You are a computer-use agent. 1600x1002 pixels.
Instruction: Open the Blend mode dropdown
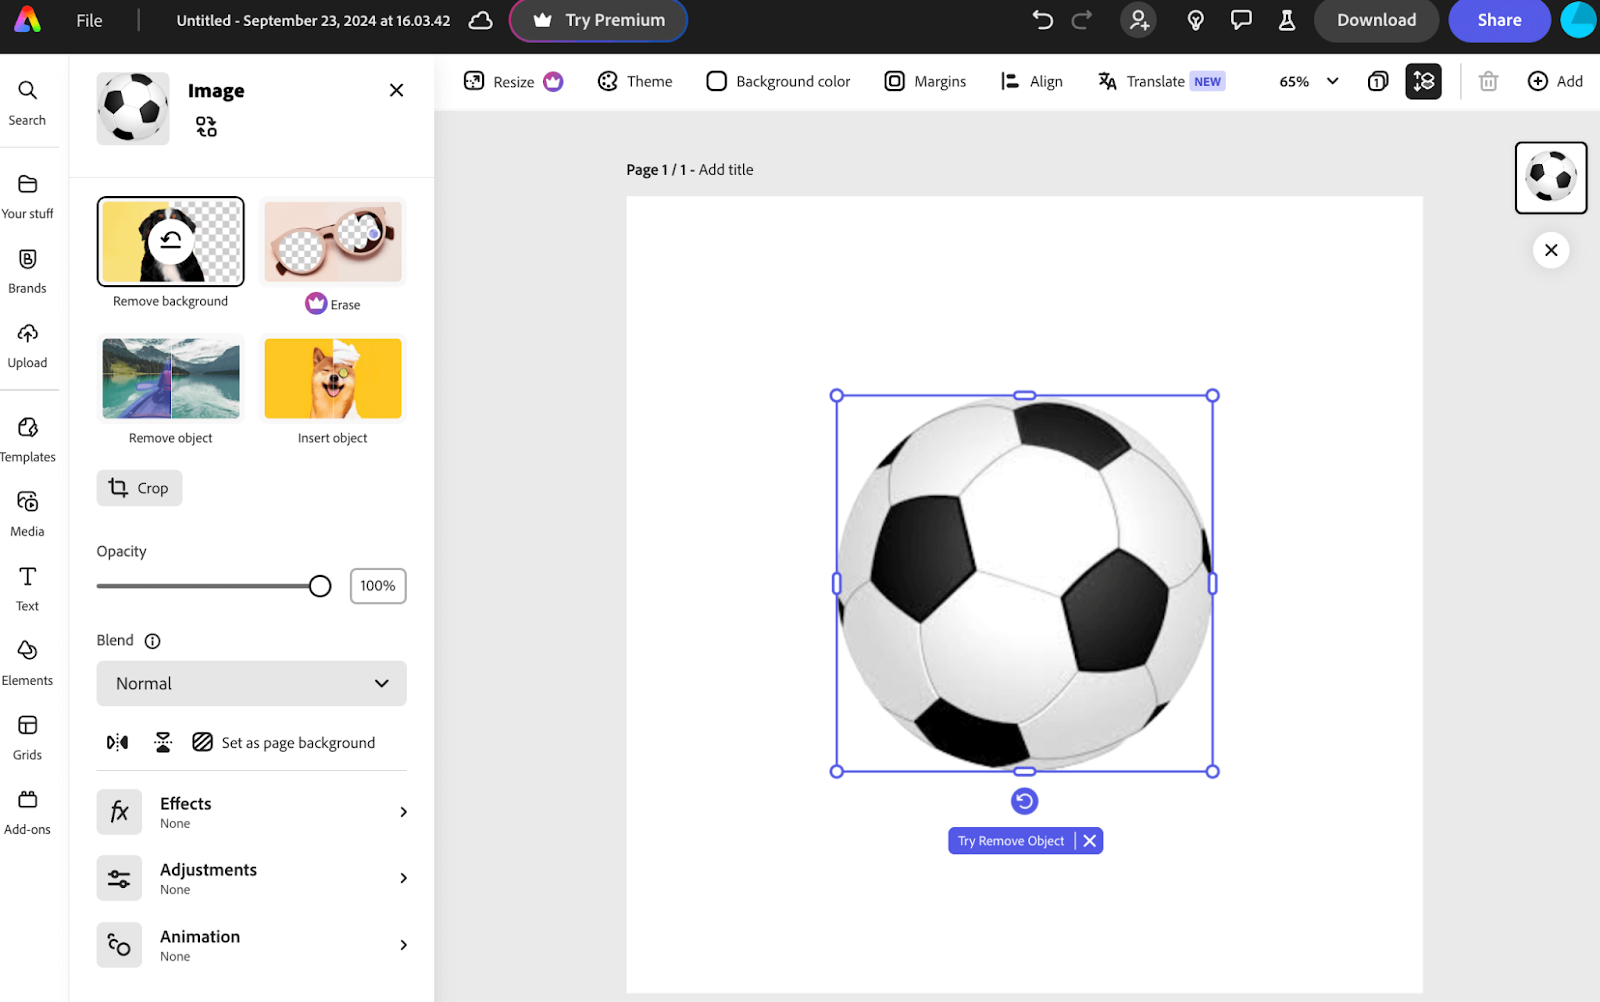point(250,683)
